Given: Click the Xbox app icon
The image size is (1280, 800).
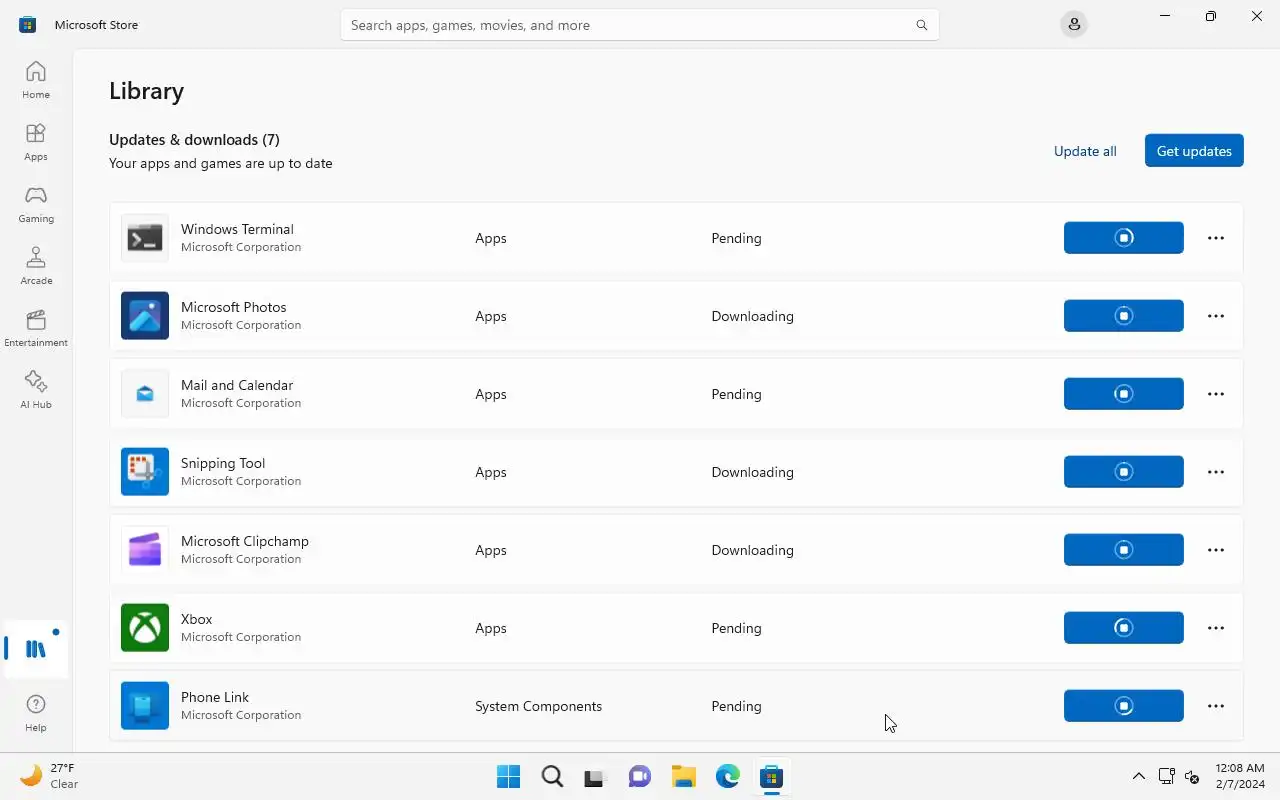Looking at the screenshot, I should [x=145, y=628].
